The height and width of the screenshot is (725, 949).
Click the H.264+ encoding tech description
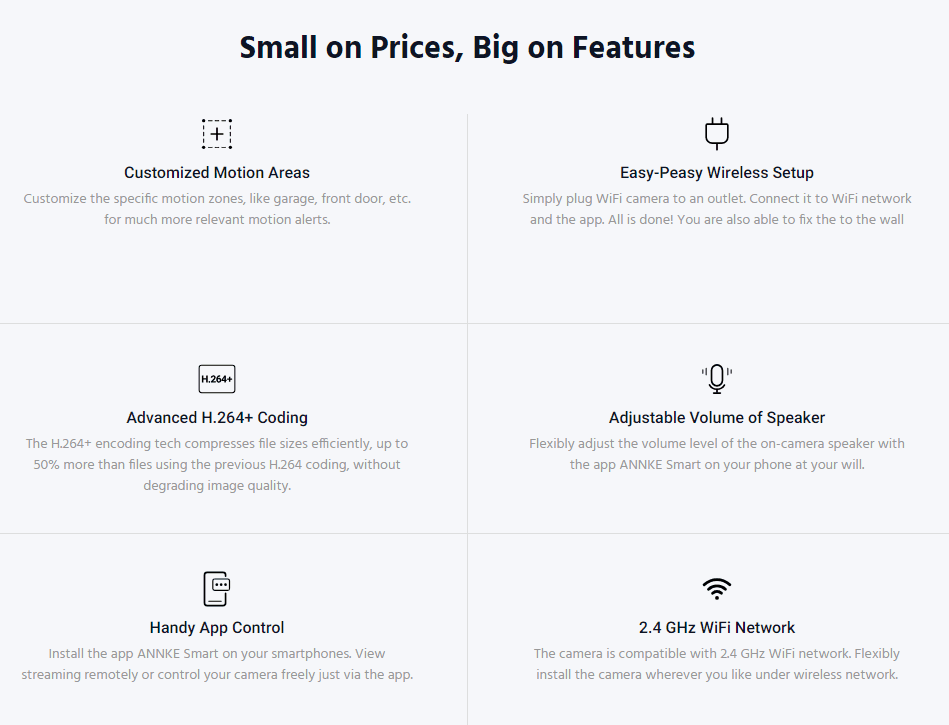pyautogui.click(x=217, y=464)
